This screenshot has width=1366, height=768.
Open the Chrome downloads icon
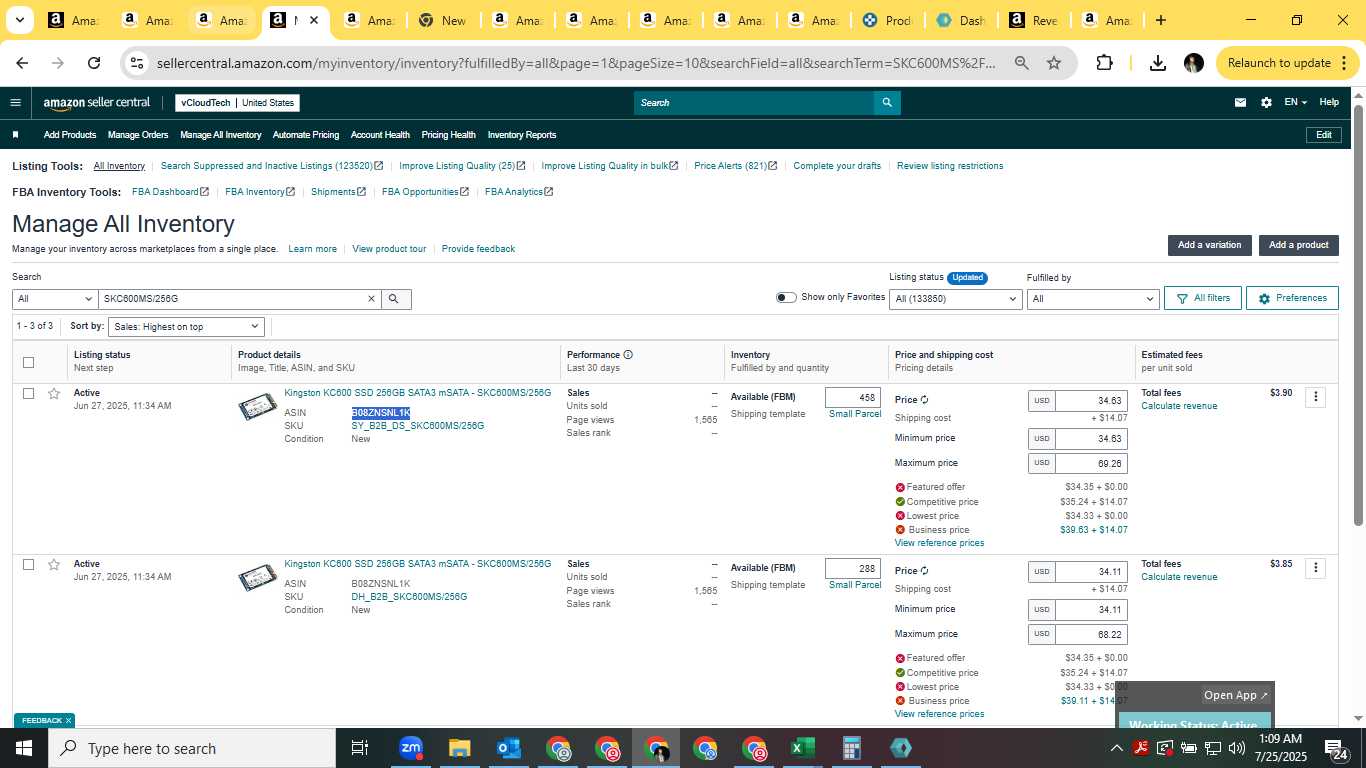(1157, 63)
